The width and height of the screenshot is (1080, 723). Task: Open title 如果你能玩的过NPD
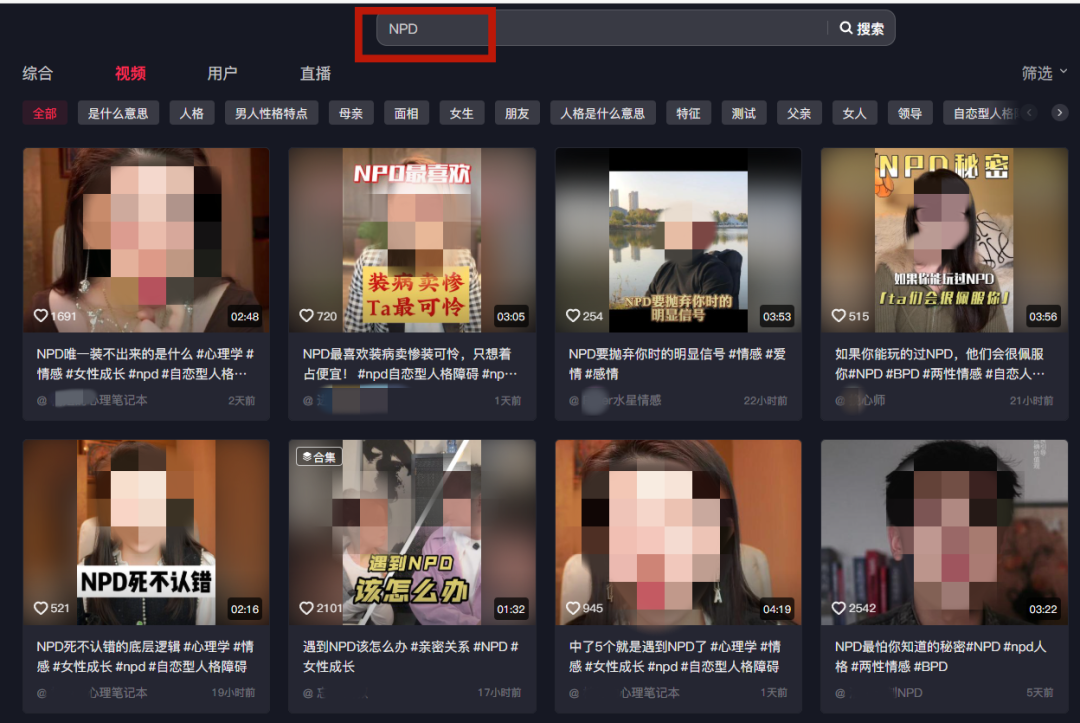tap(939, 364)
